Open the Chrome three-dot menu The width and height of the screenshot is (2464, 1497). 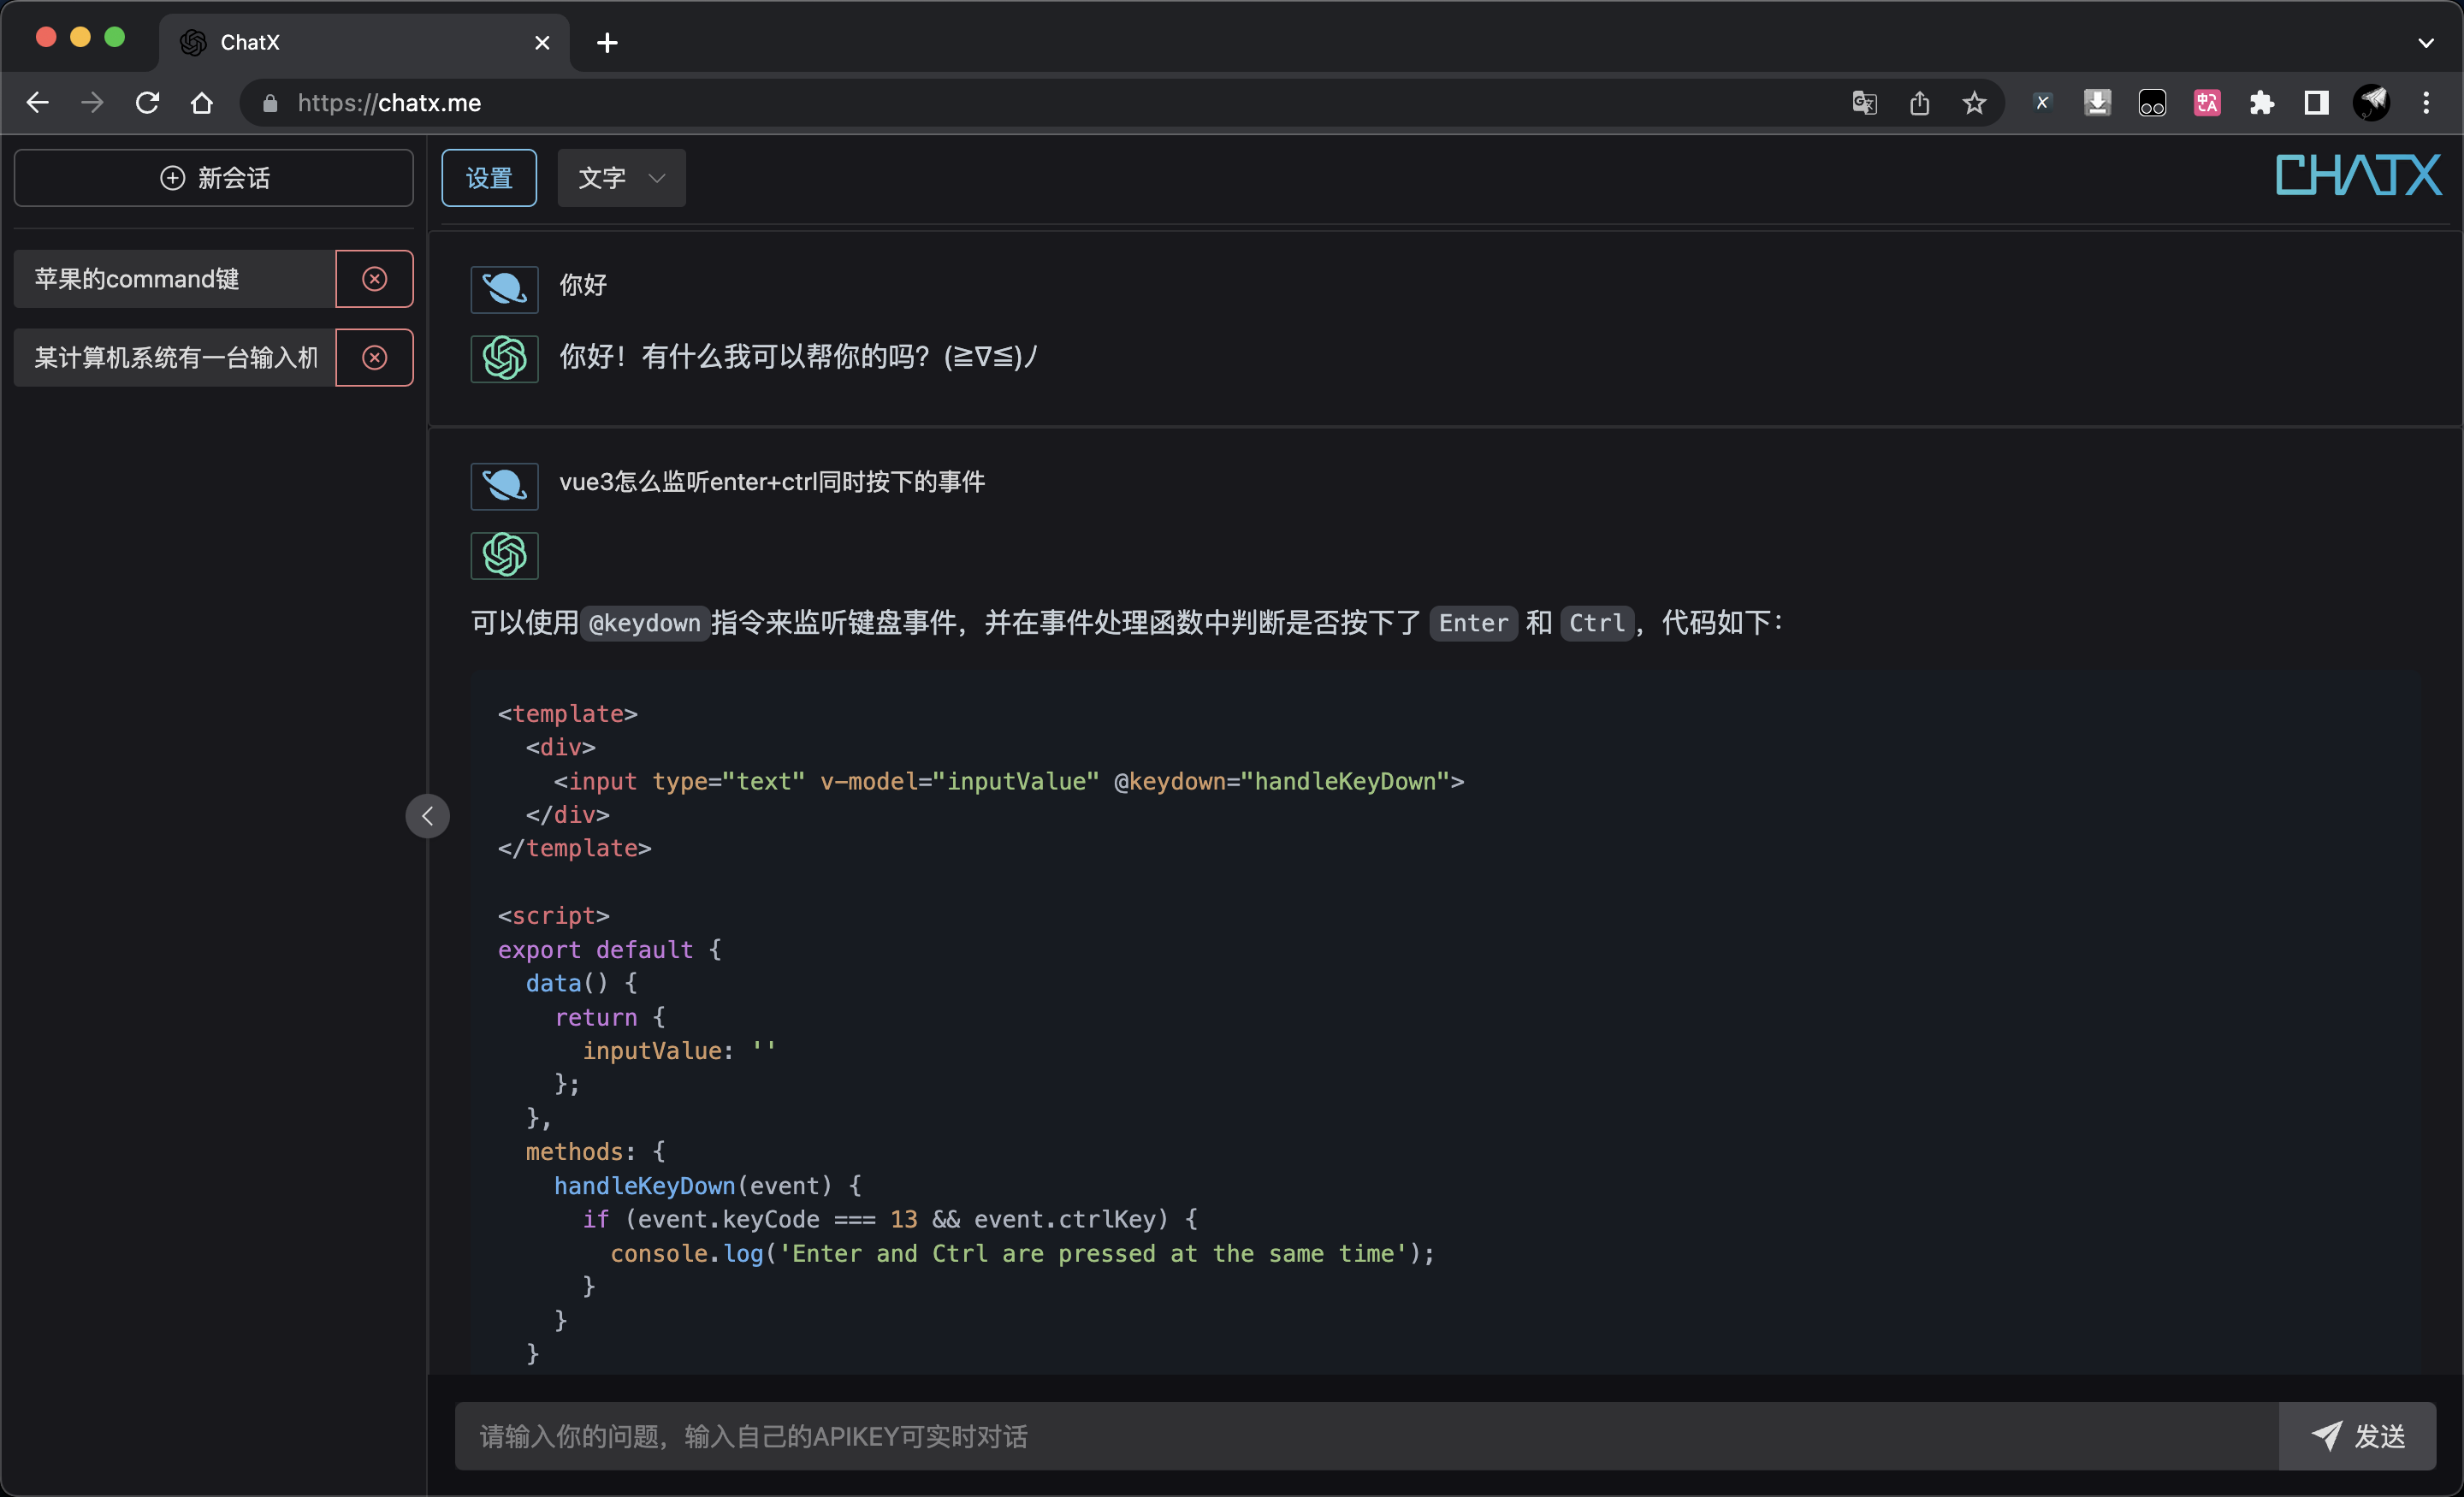2426,103
